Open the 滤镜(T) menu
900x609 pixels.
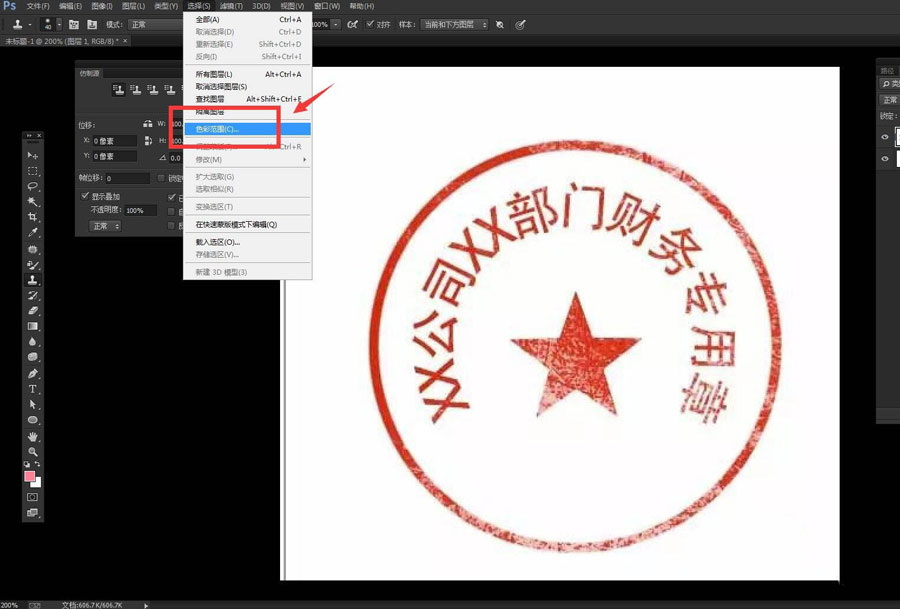pyautogui.click(x=231, y=6)
